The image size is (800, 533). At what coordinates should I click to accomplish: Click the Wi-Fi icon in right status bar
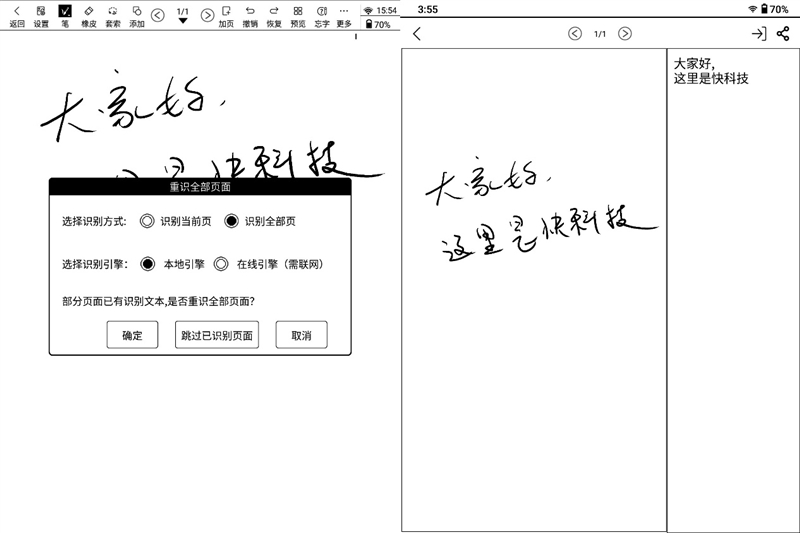[x=753, y=9]
